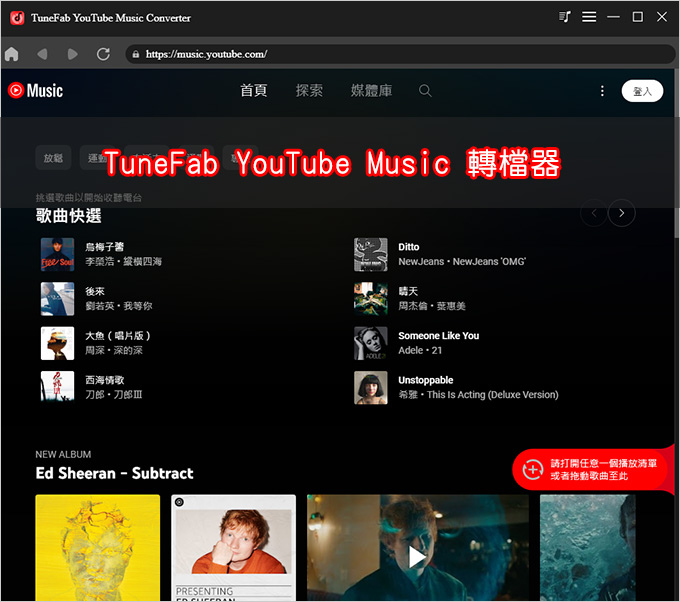The width and height of the screenshot is (680, 602).
Task: Select the 放鬆 mood chip
Action: (53, 158)
